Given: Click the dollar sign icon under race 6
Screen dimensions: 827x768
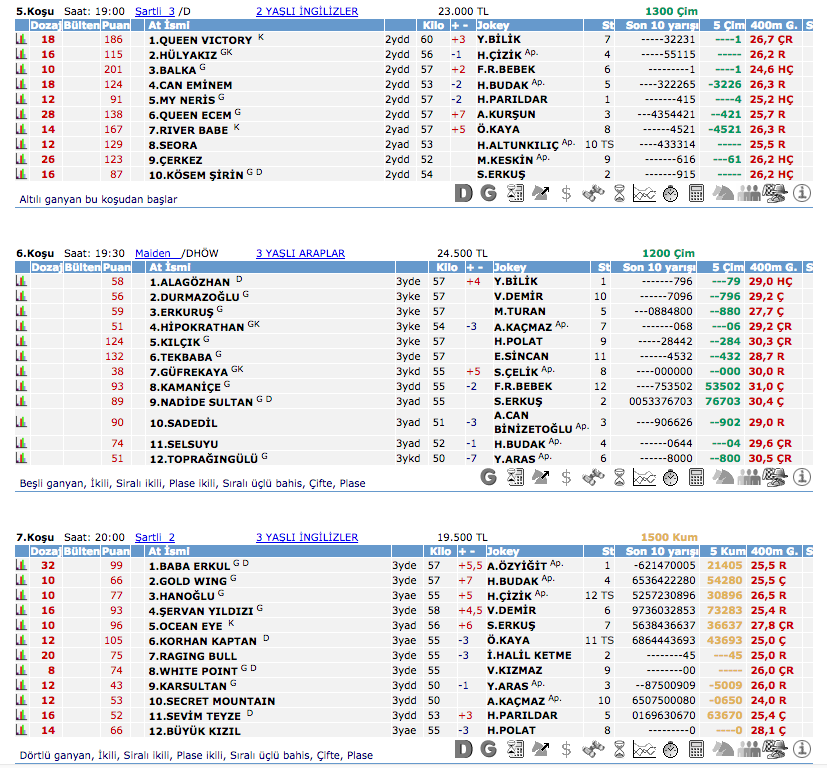Looking at the screenshot, I should [566, 477].
